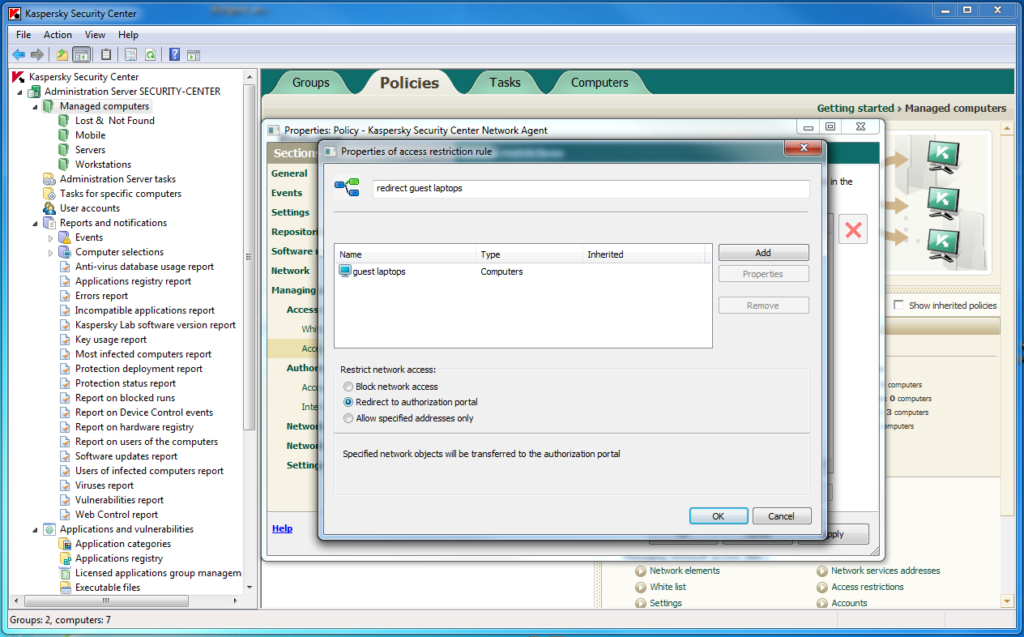Viewport: 1024px width, 637px height.
Task: Click the Up one level folder toolbar icon
Action: tap(61, 55)
